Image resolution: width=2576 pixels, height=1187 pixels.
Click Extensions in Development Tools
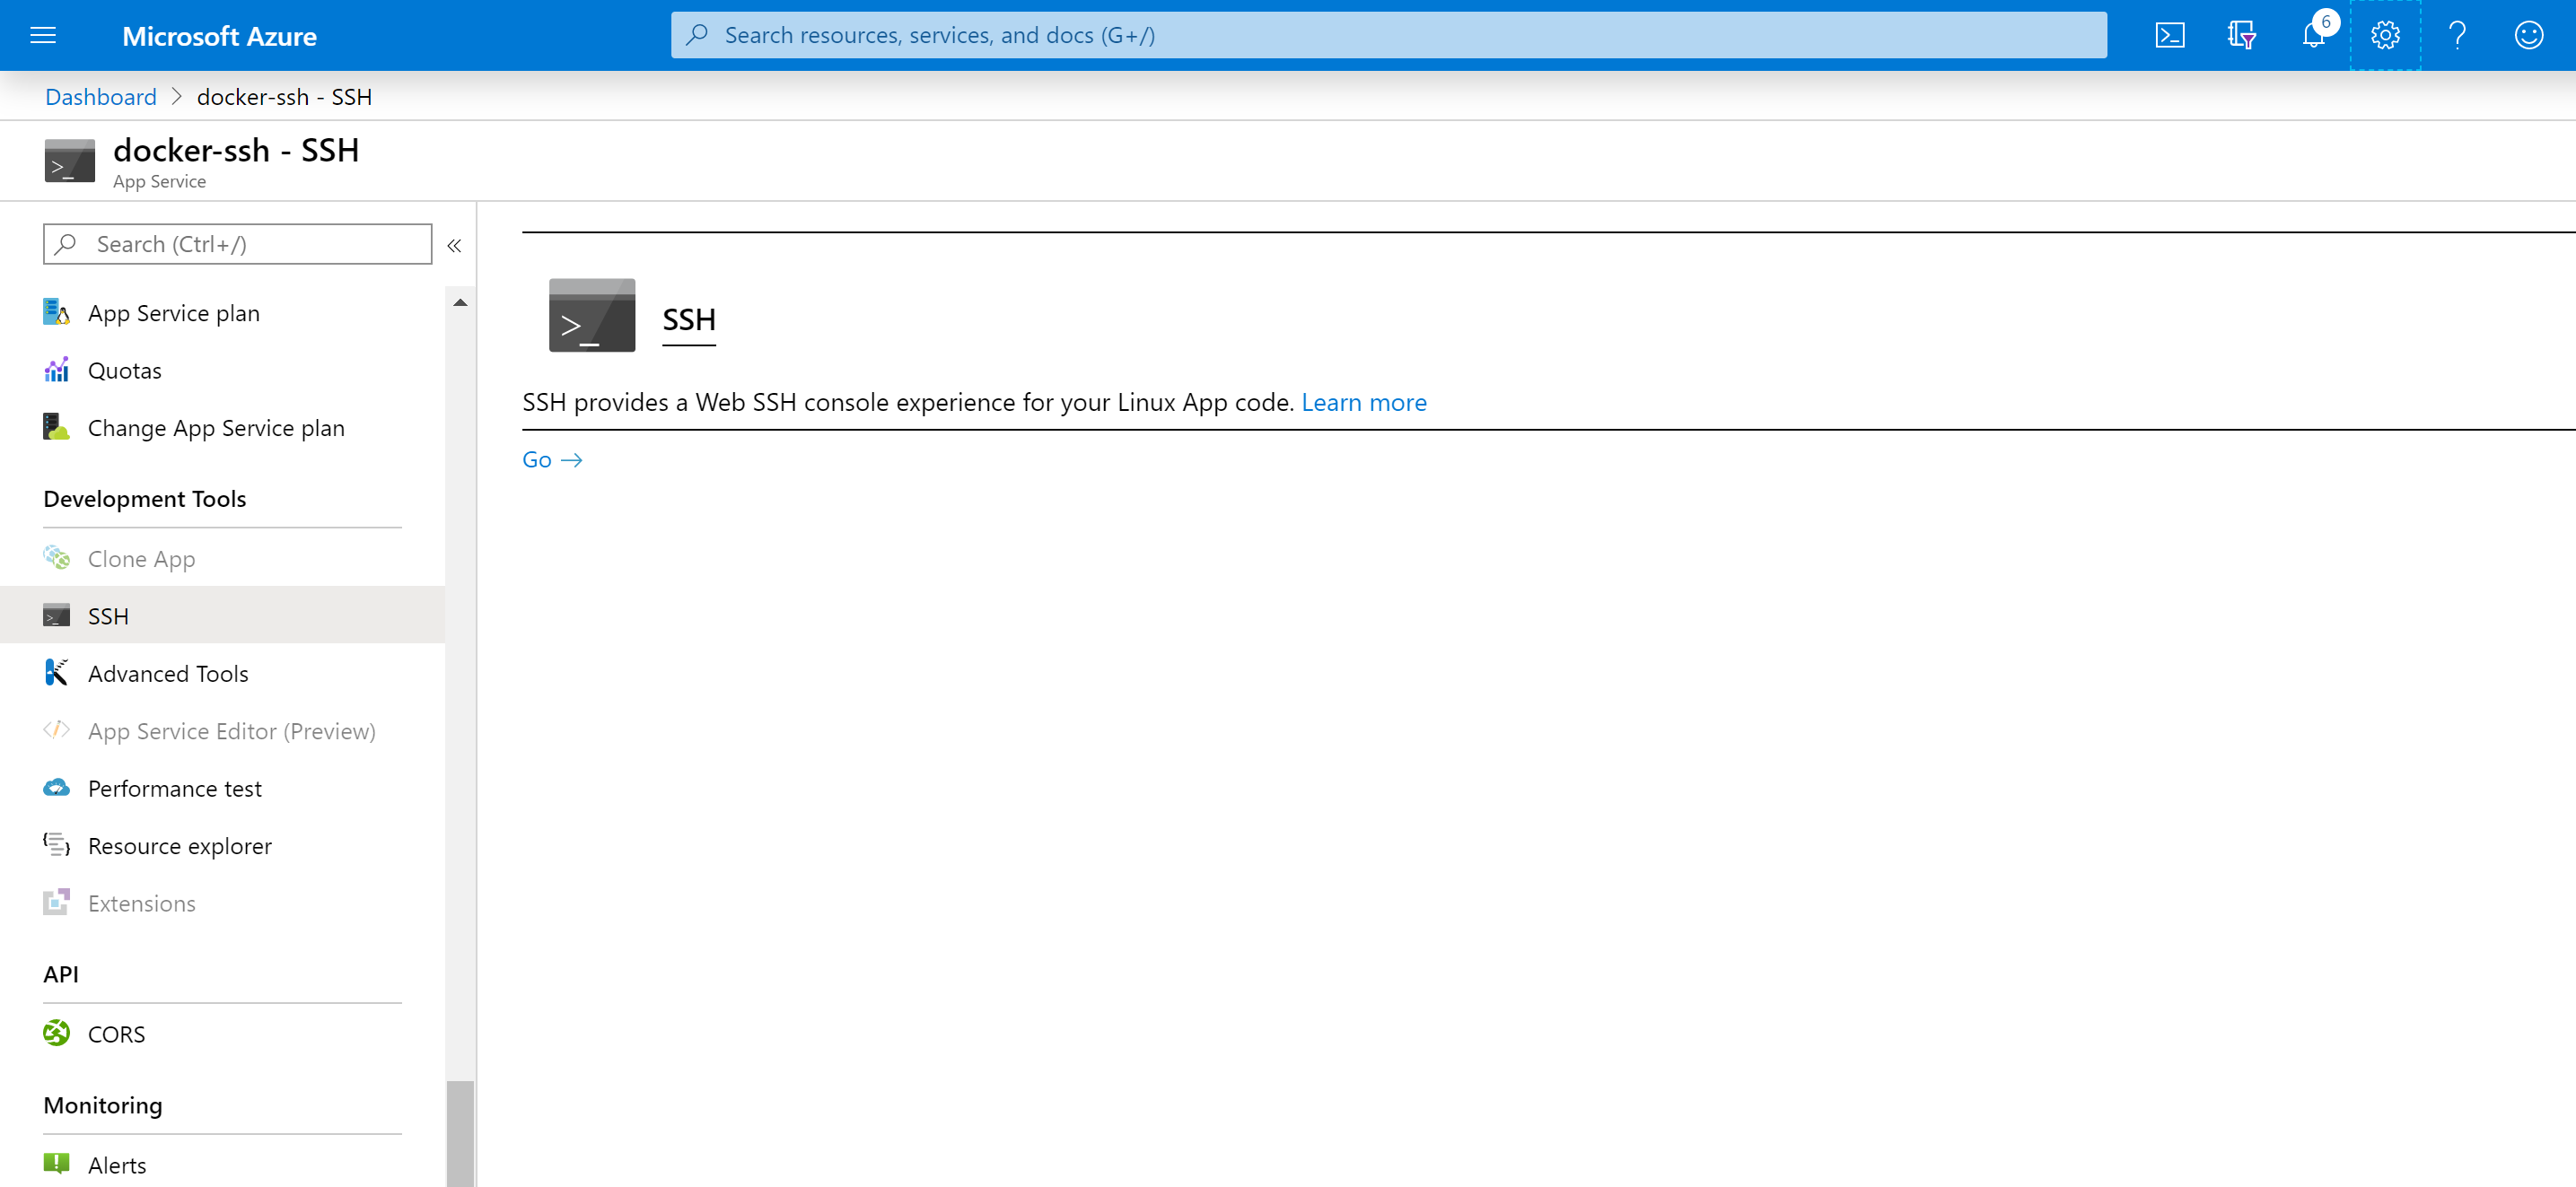(140, 903)
